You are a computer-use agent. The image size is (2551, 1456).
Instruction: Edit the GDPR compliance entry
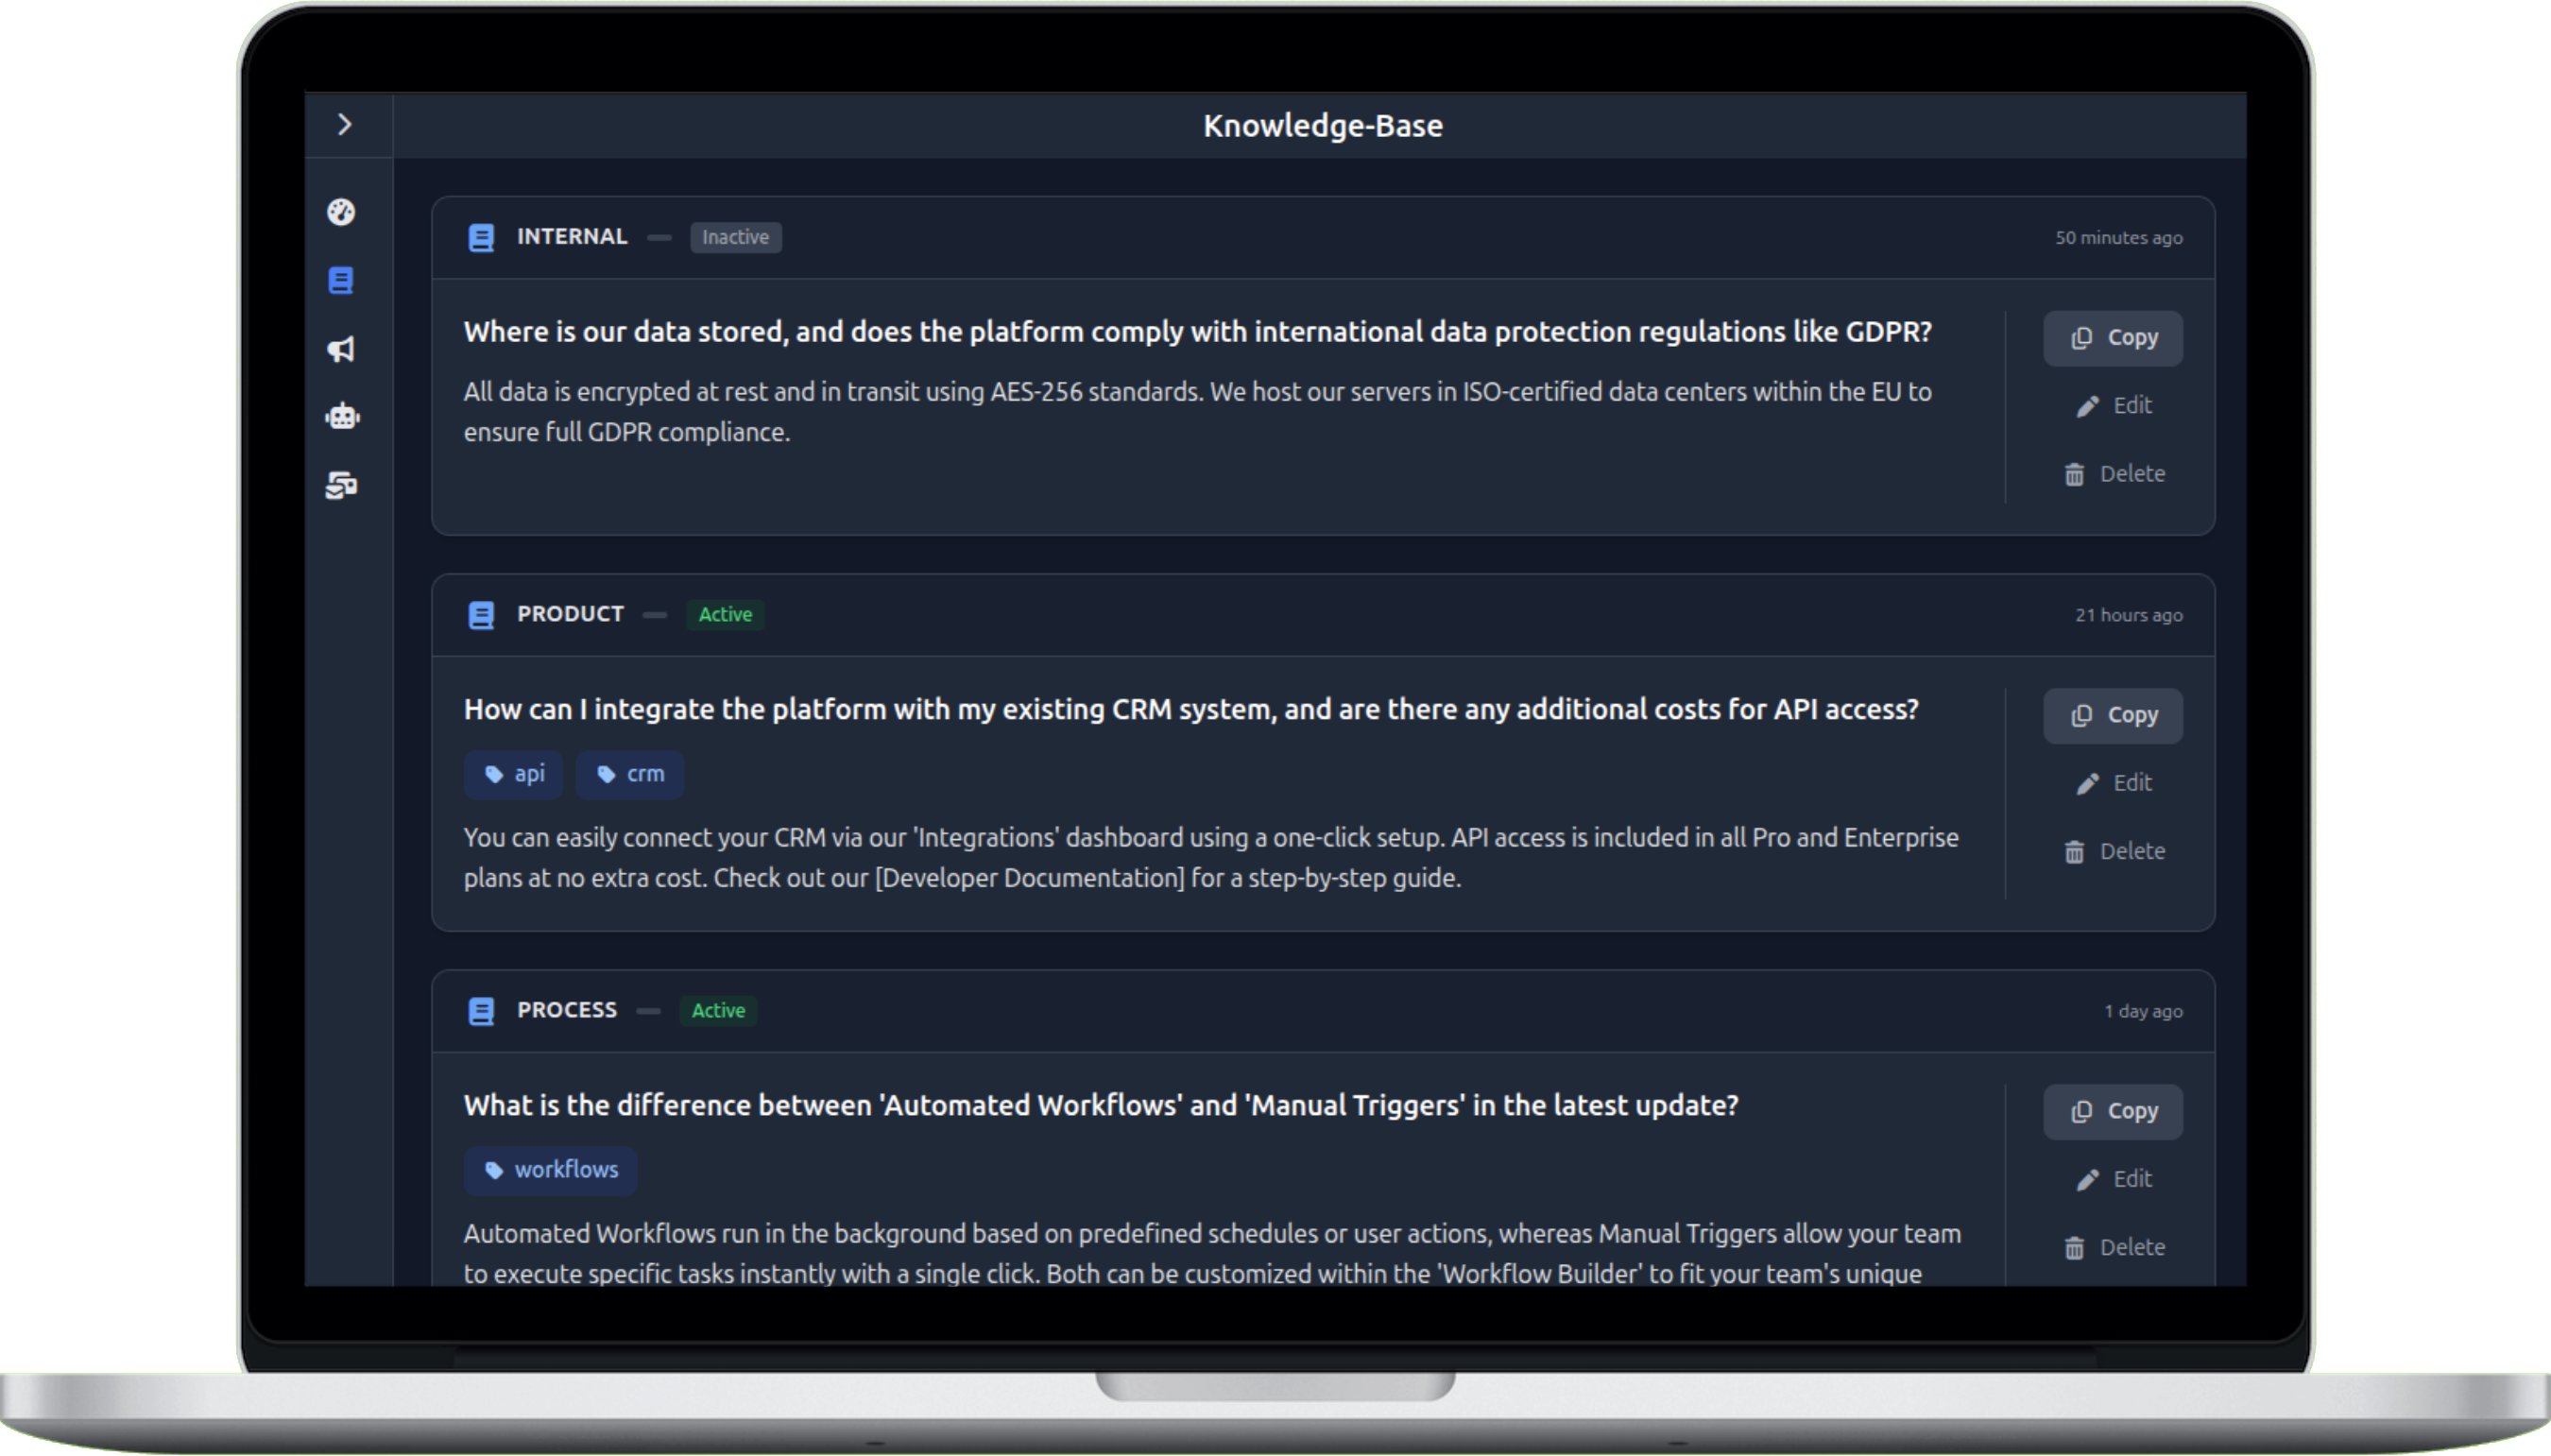click(2113, 405)
